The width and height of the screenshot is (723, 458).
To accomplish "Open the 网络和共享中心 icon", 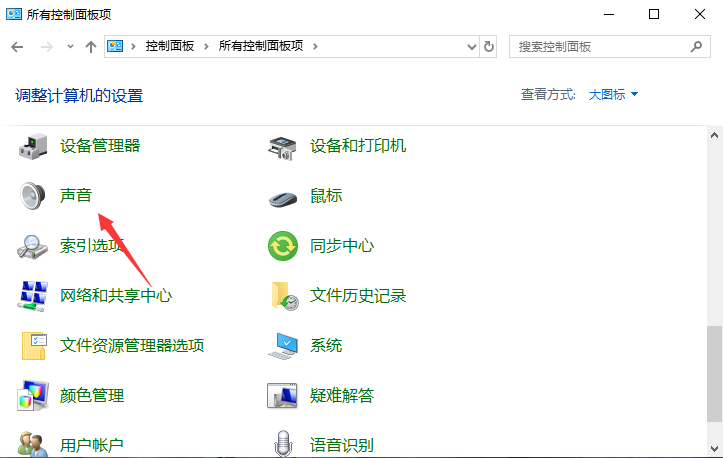I will [x=34, y=296].
